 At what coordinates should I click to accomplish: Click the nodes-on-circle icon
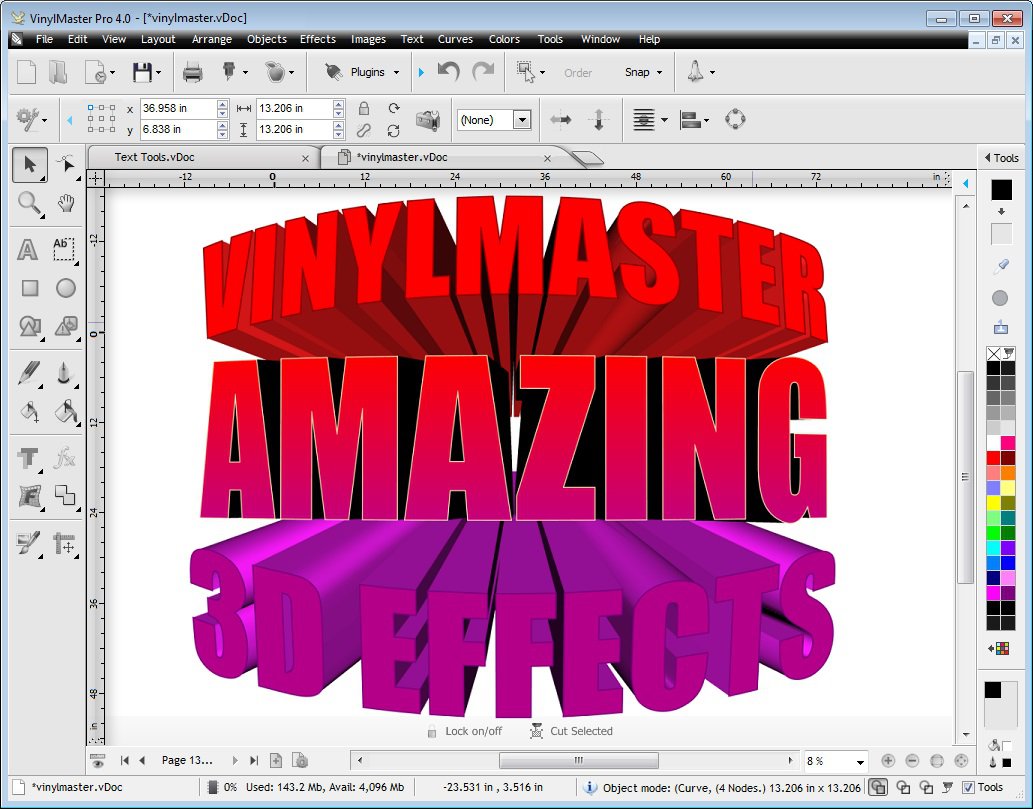(x=735, y=119)
